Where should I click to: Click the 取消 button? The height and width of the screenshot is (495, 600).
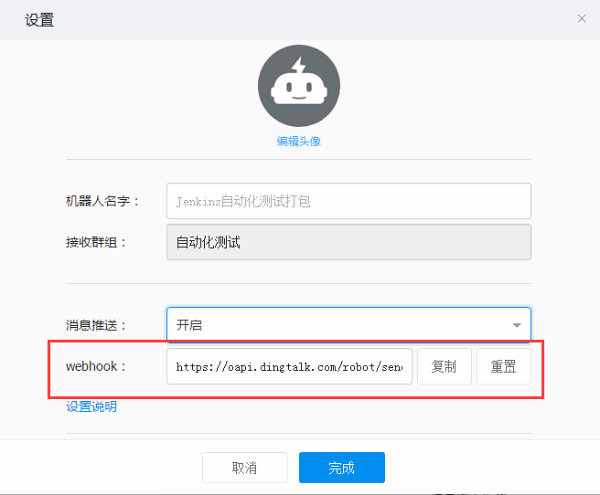point(245,467)
